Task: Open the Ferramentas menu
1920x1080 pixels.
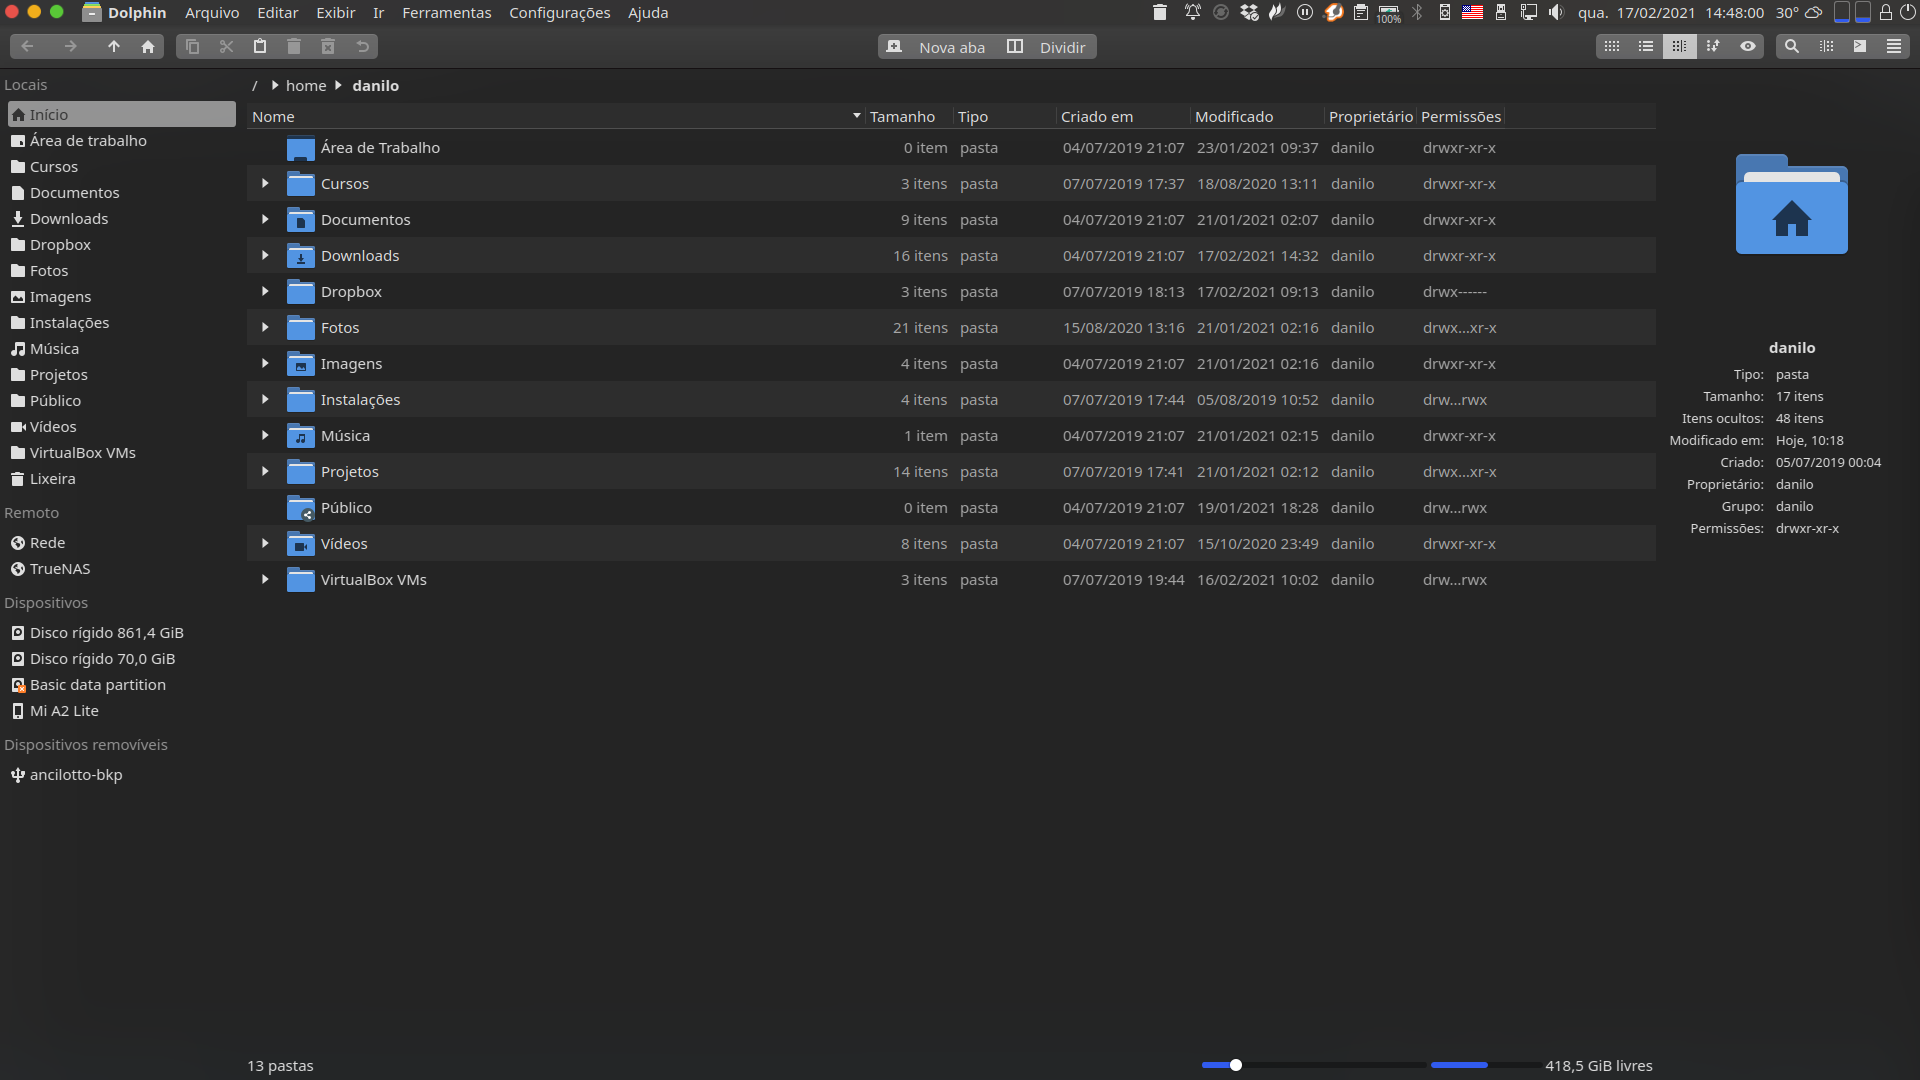Action: pyautogui.click(x=446, y=13)
